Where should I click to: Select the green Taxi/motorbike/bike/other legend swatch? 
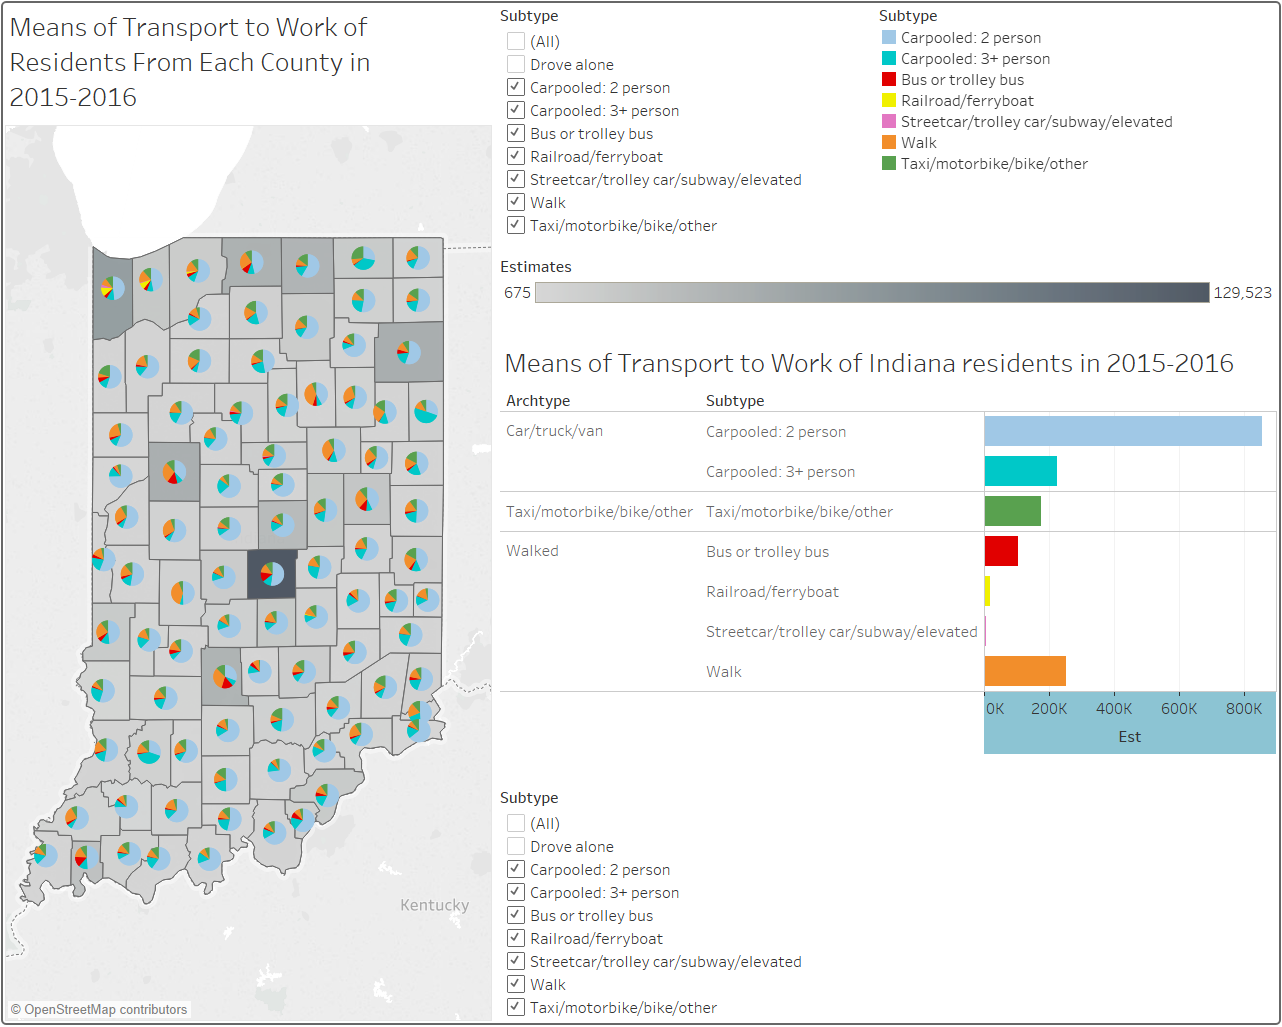[x=889, y=163]
